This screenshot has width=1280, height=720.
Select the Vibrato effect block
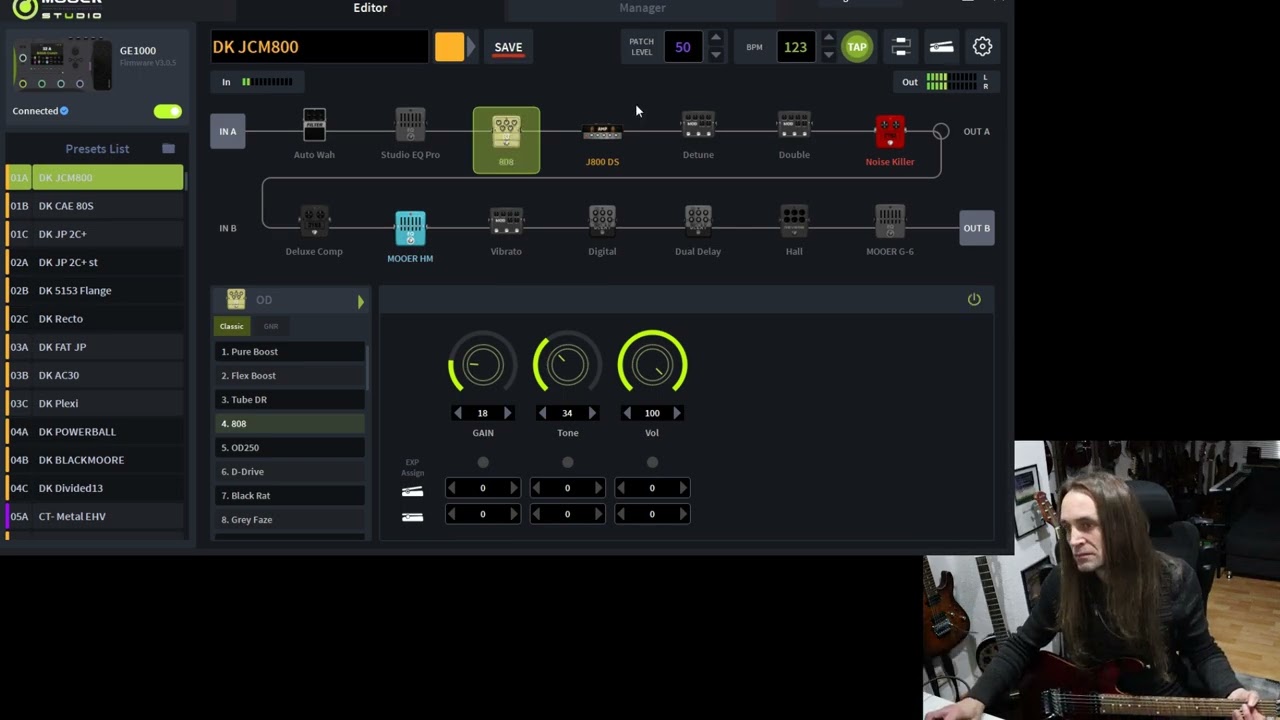(x=506, y=222)
